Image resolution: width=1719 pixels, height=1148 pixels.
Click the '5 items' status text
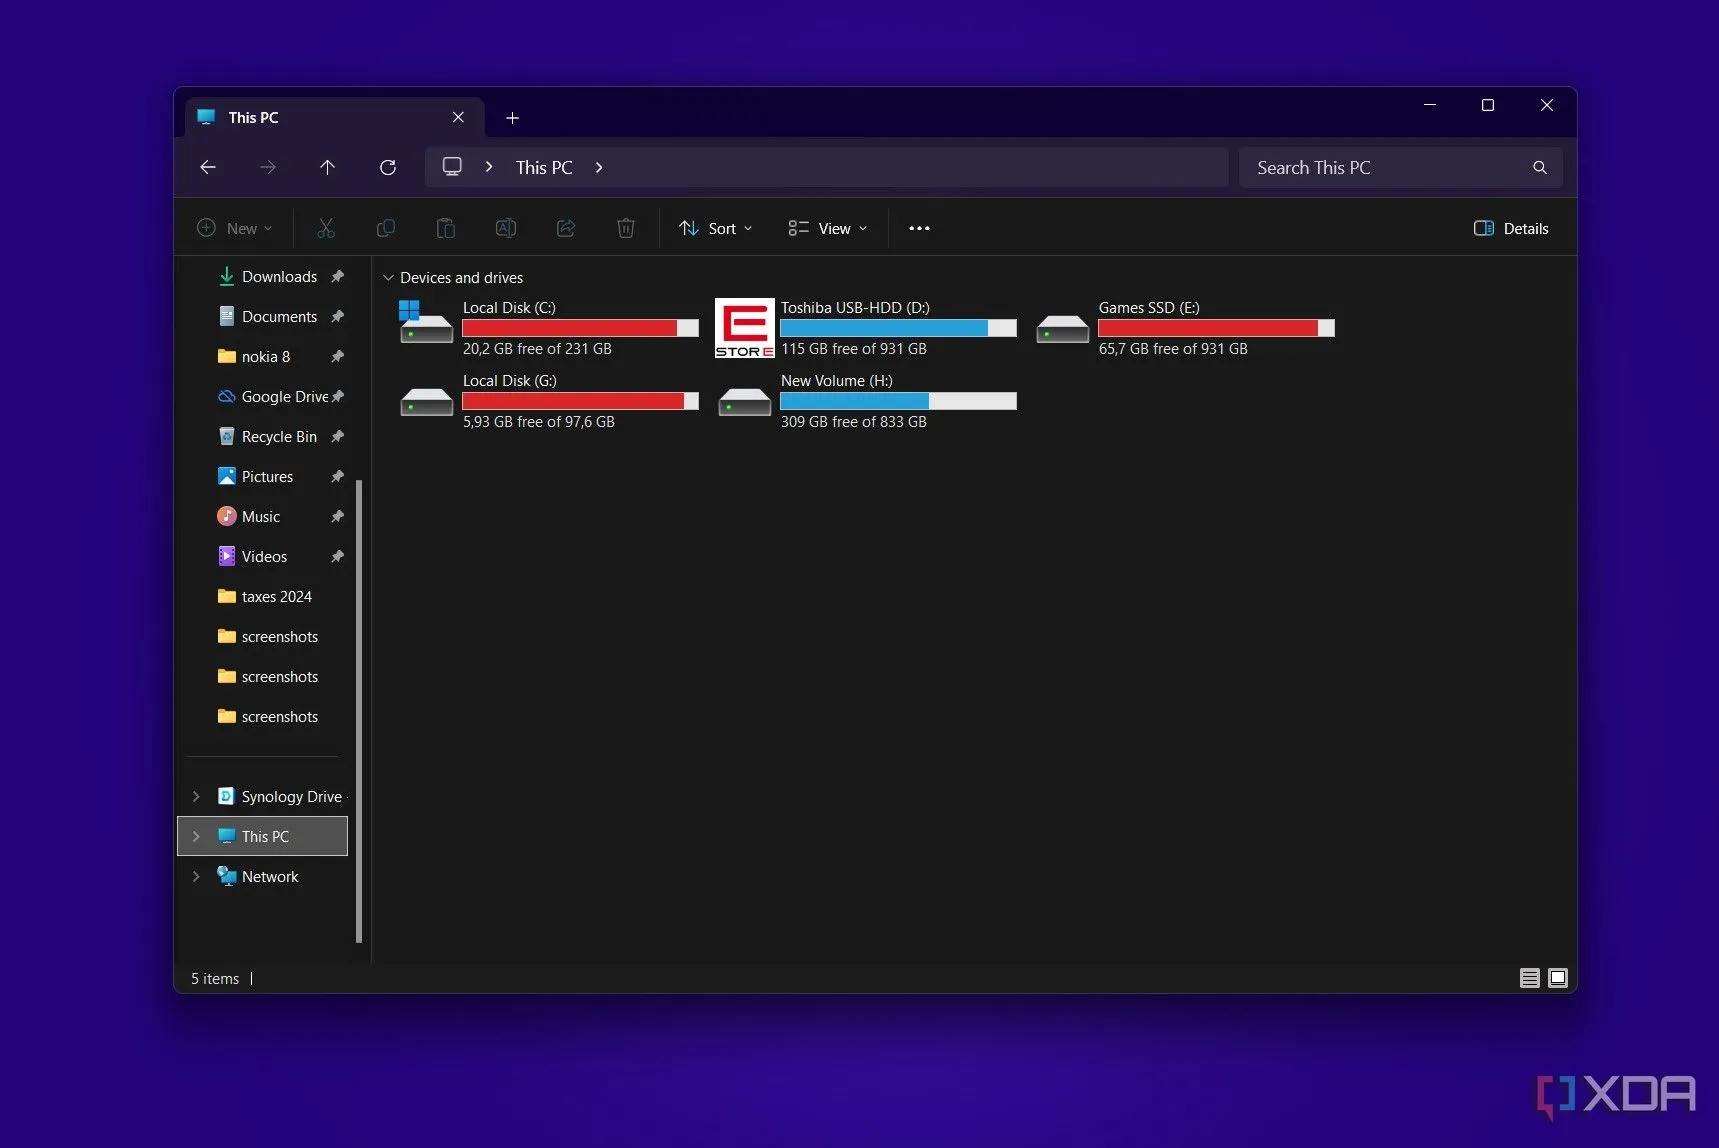[x=215, y=978]
